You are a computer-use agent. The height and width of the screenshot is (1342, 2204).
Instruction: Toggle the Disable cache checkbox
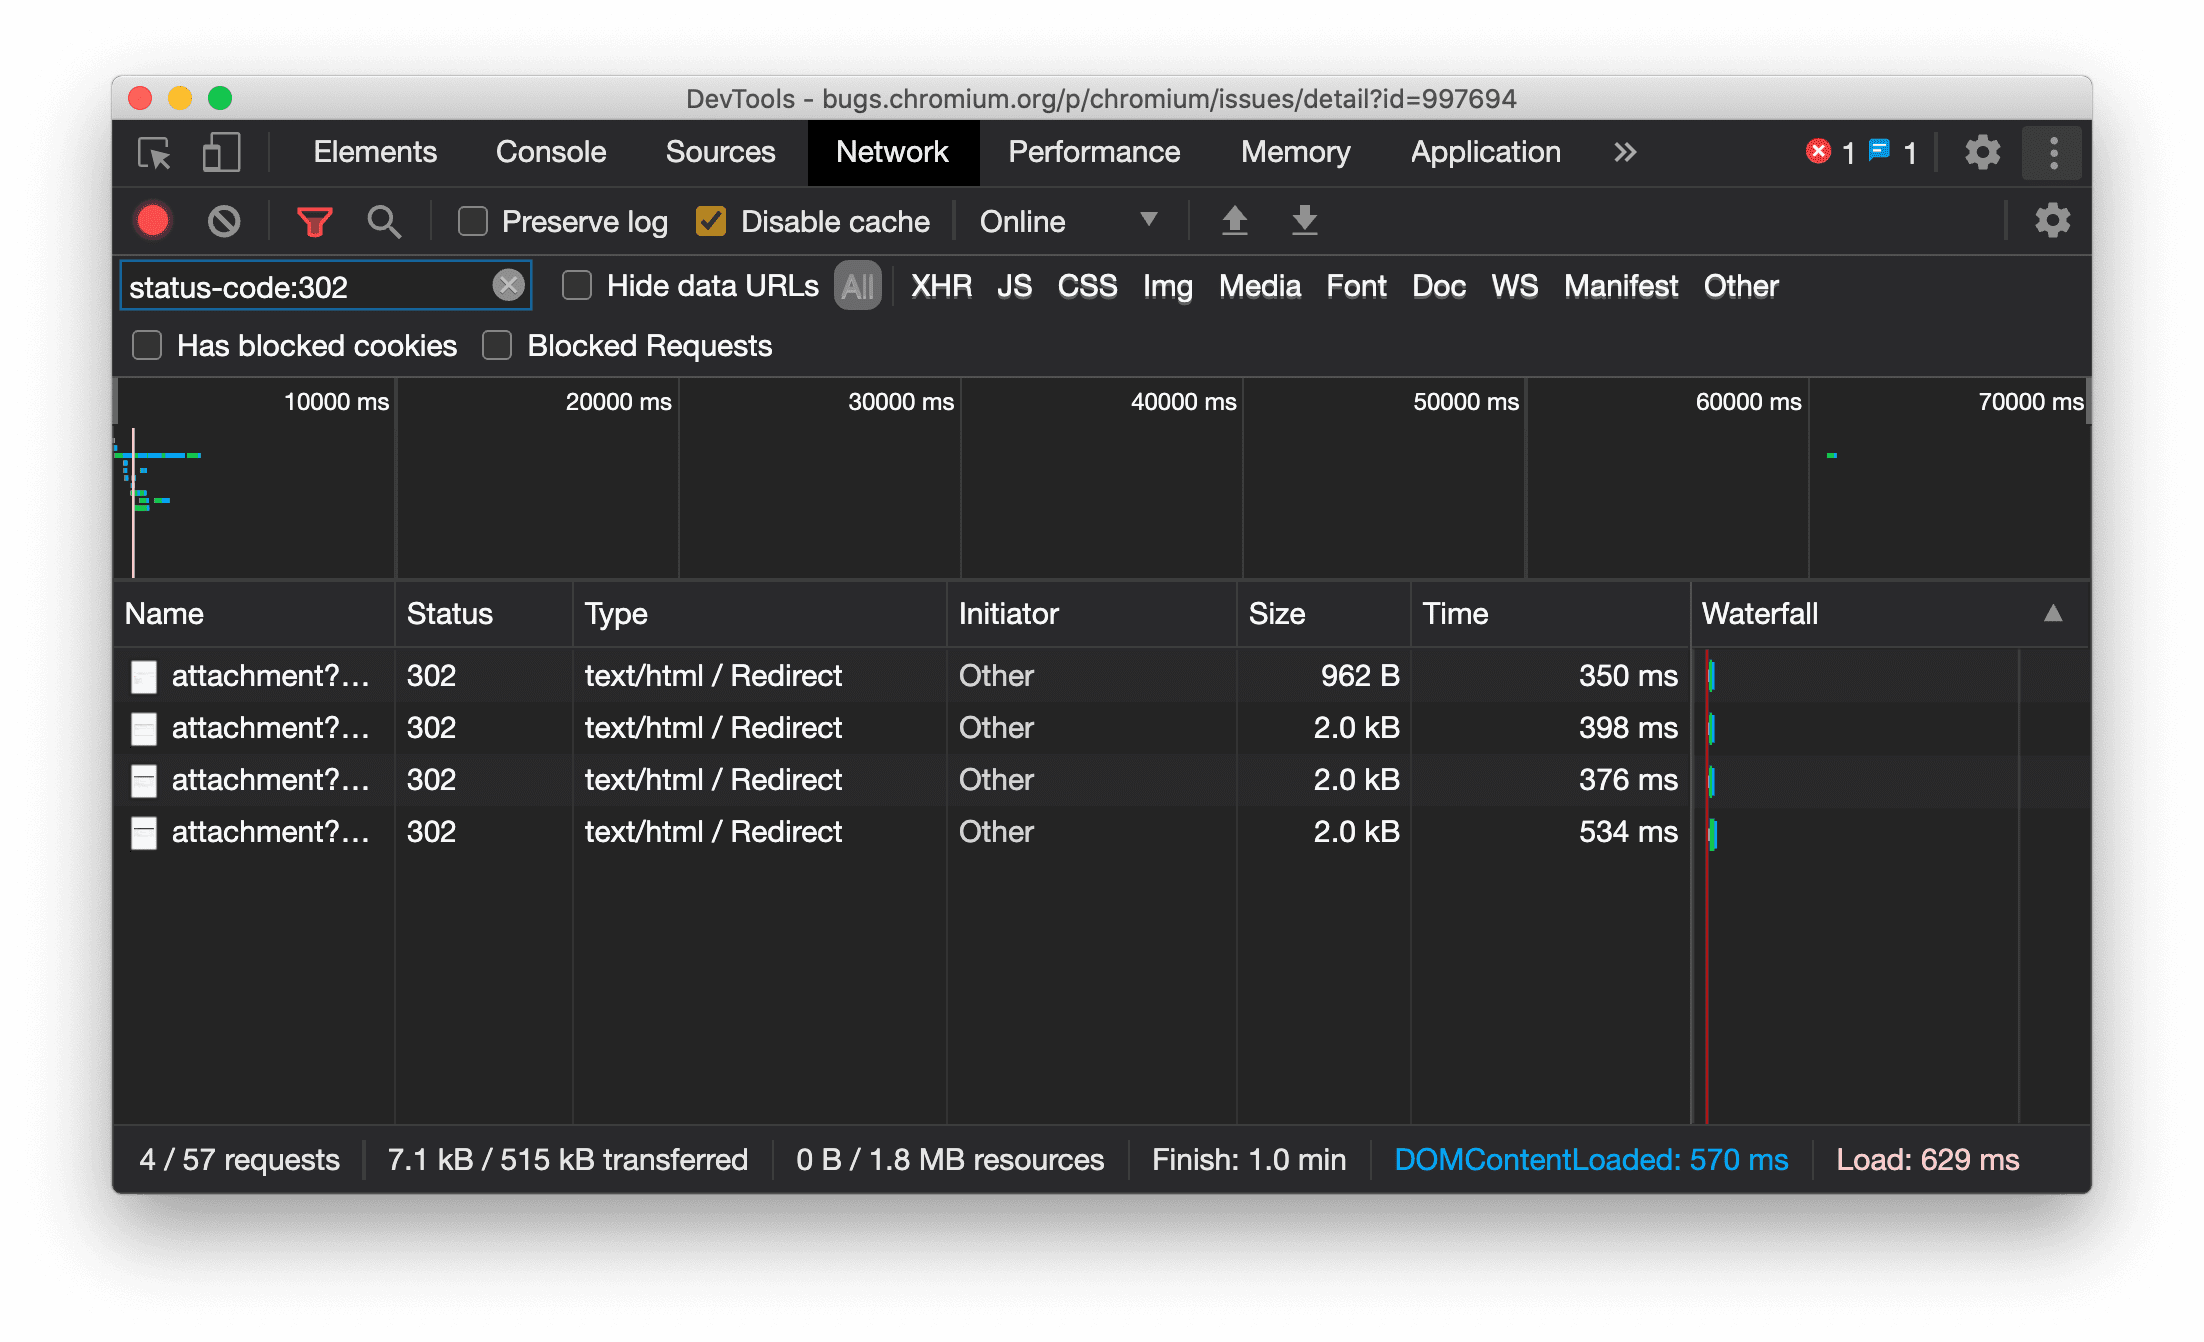coord(712,221)
